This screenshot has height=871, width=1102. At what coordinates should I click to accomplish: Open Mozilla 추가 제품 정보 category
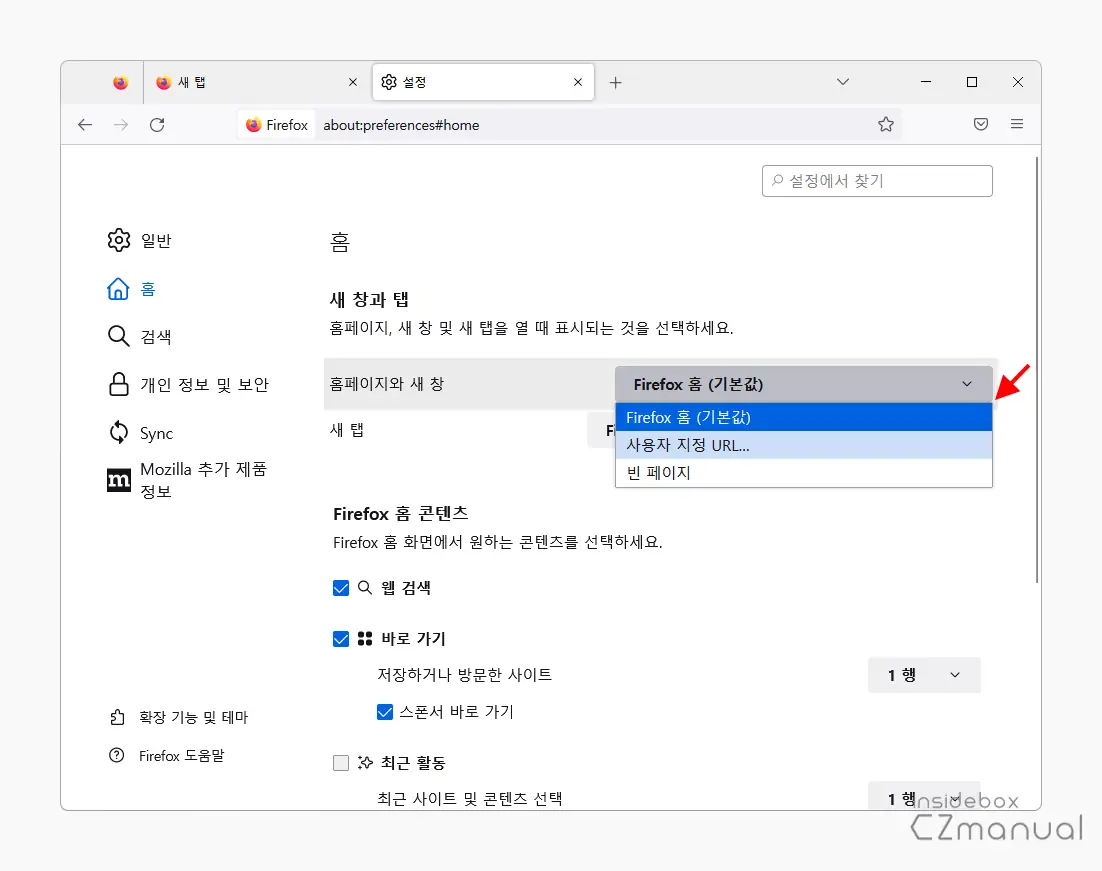tap(187, 480)
